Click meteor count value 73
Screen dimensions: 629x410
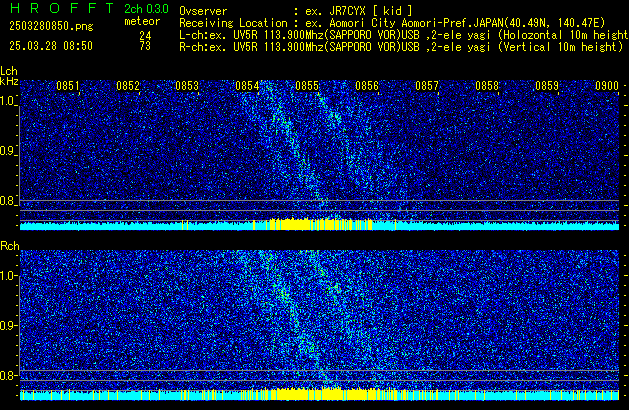tap(145, 46)
